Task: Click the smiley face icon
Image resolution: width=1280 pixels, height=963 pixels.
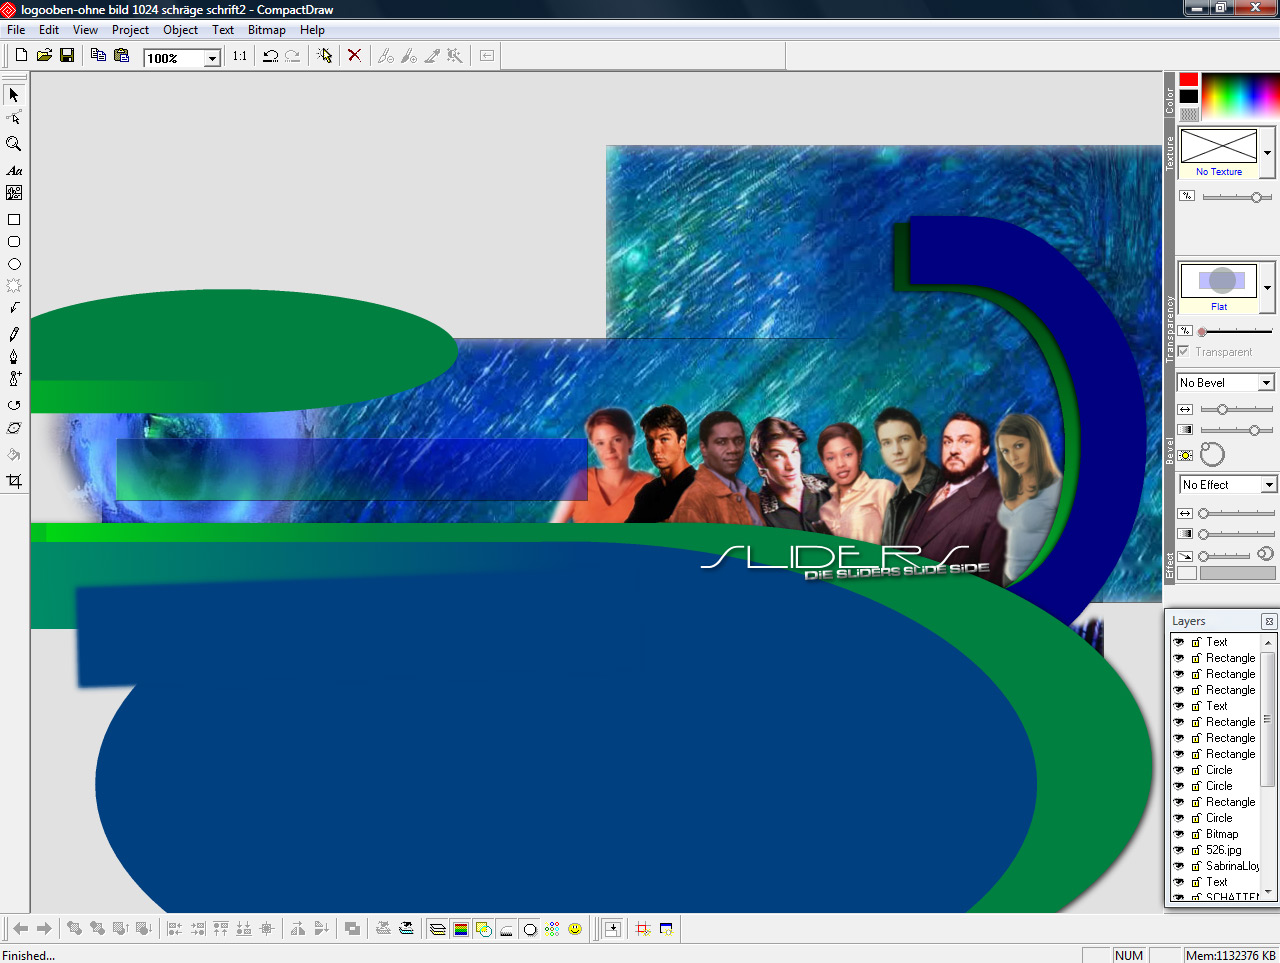Action: (x=575, y=929)
